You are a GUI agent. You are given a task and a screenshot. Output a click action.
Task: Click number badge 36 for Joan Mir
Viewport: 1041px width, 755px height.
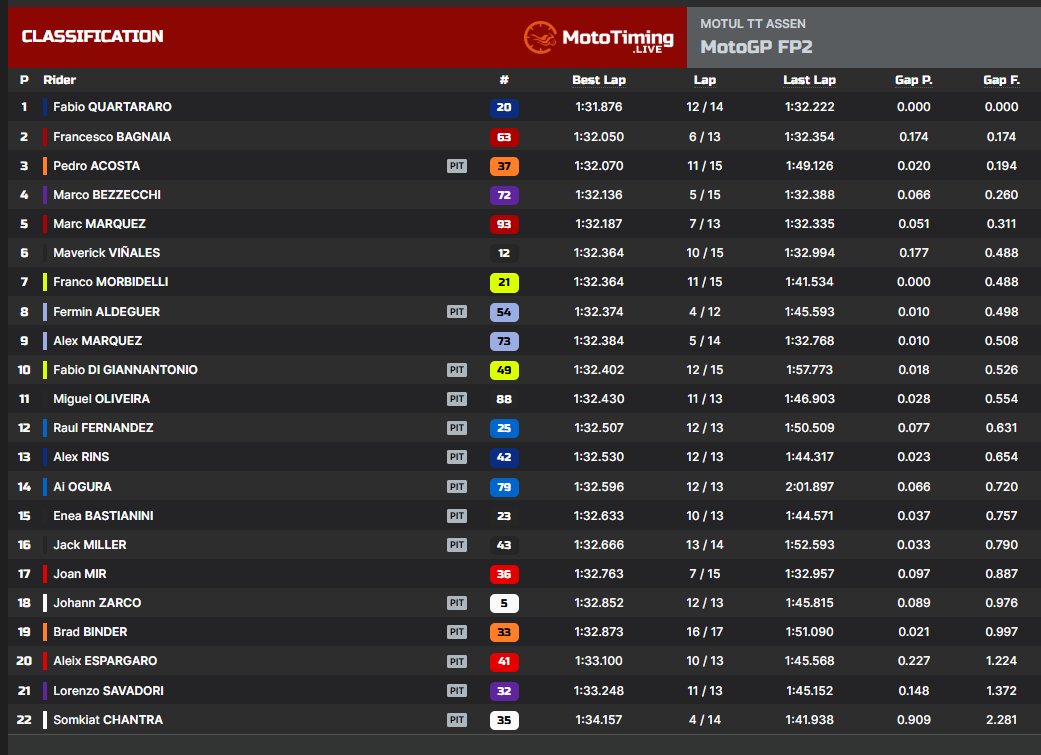pyautogui.click(x=504, y=574)
